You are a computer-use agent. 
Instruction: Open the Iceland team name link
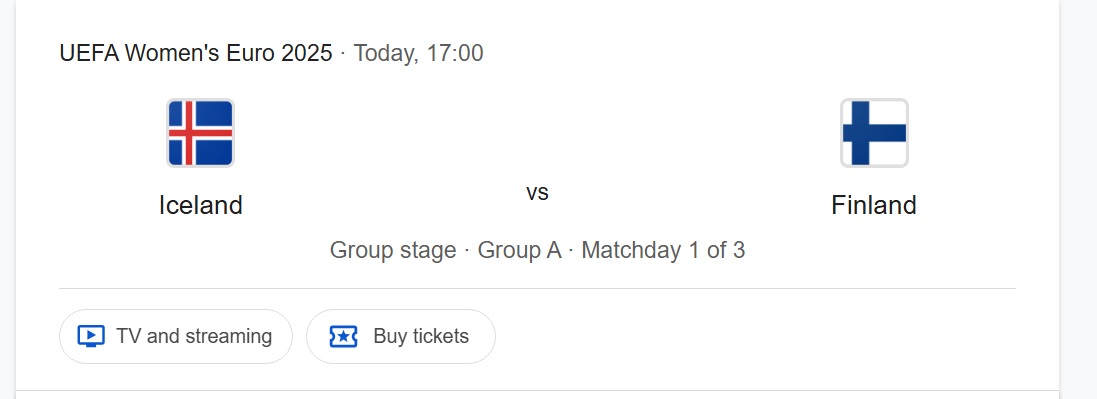(x=201, y=205)
